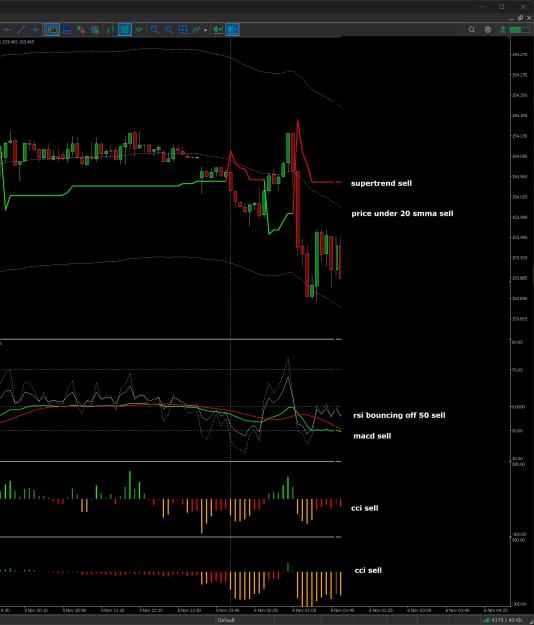Click the '5 Nov 23:45' time axis label
534x625 pixels.
coord(228,611)
